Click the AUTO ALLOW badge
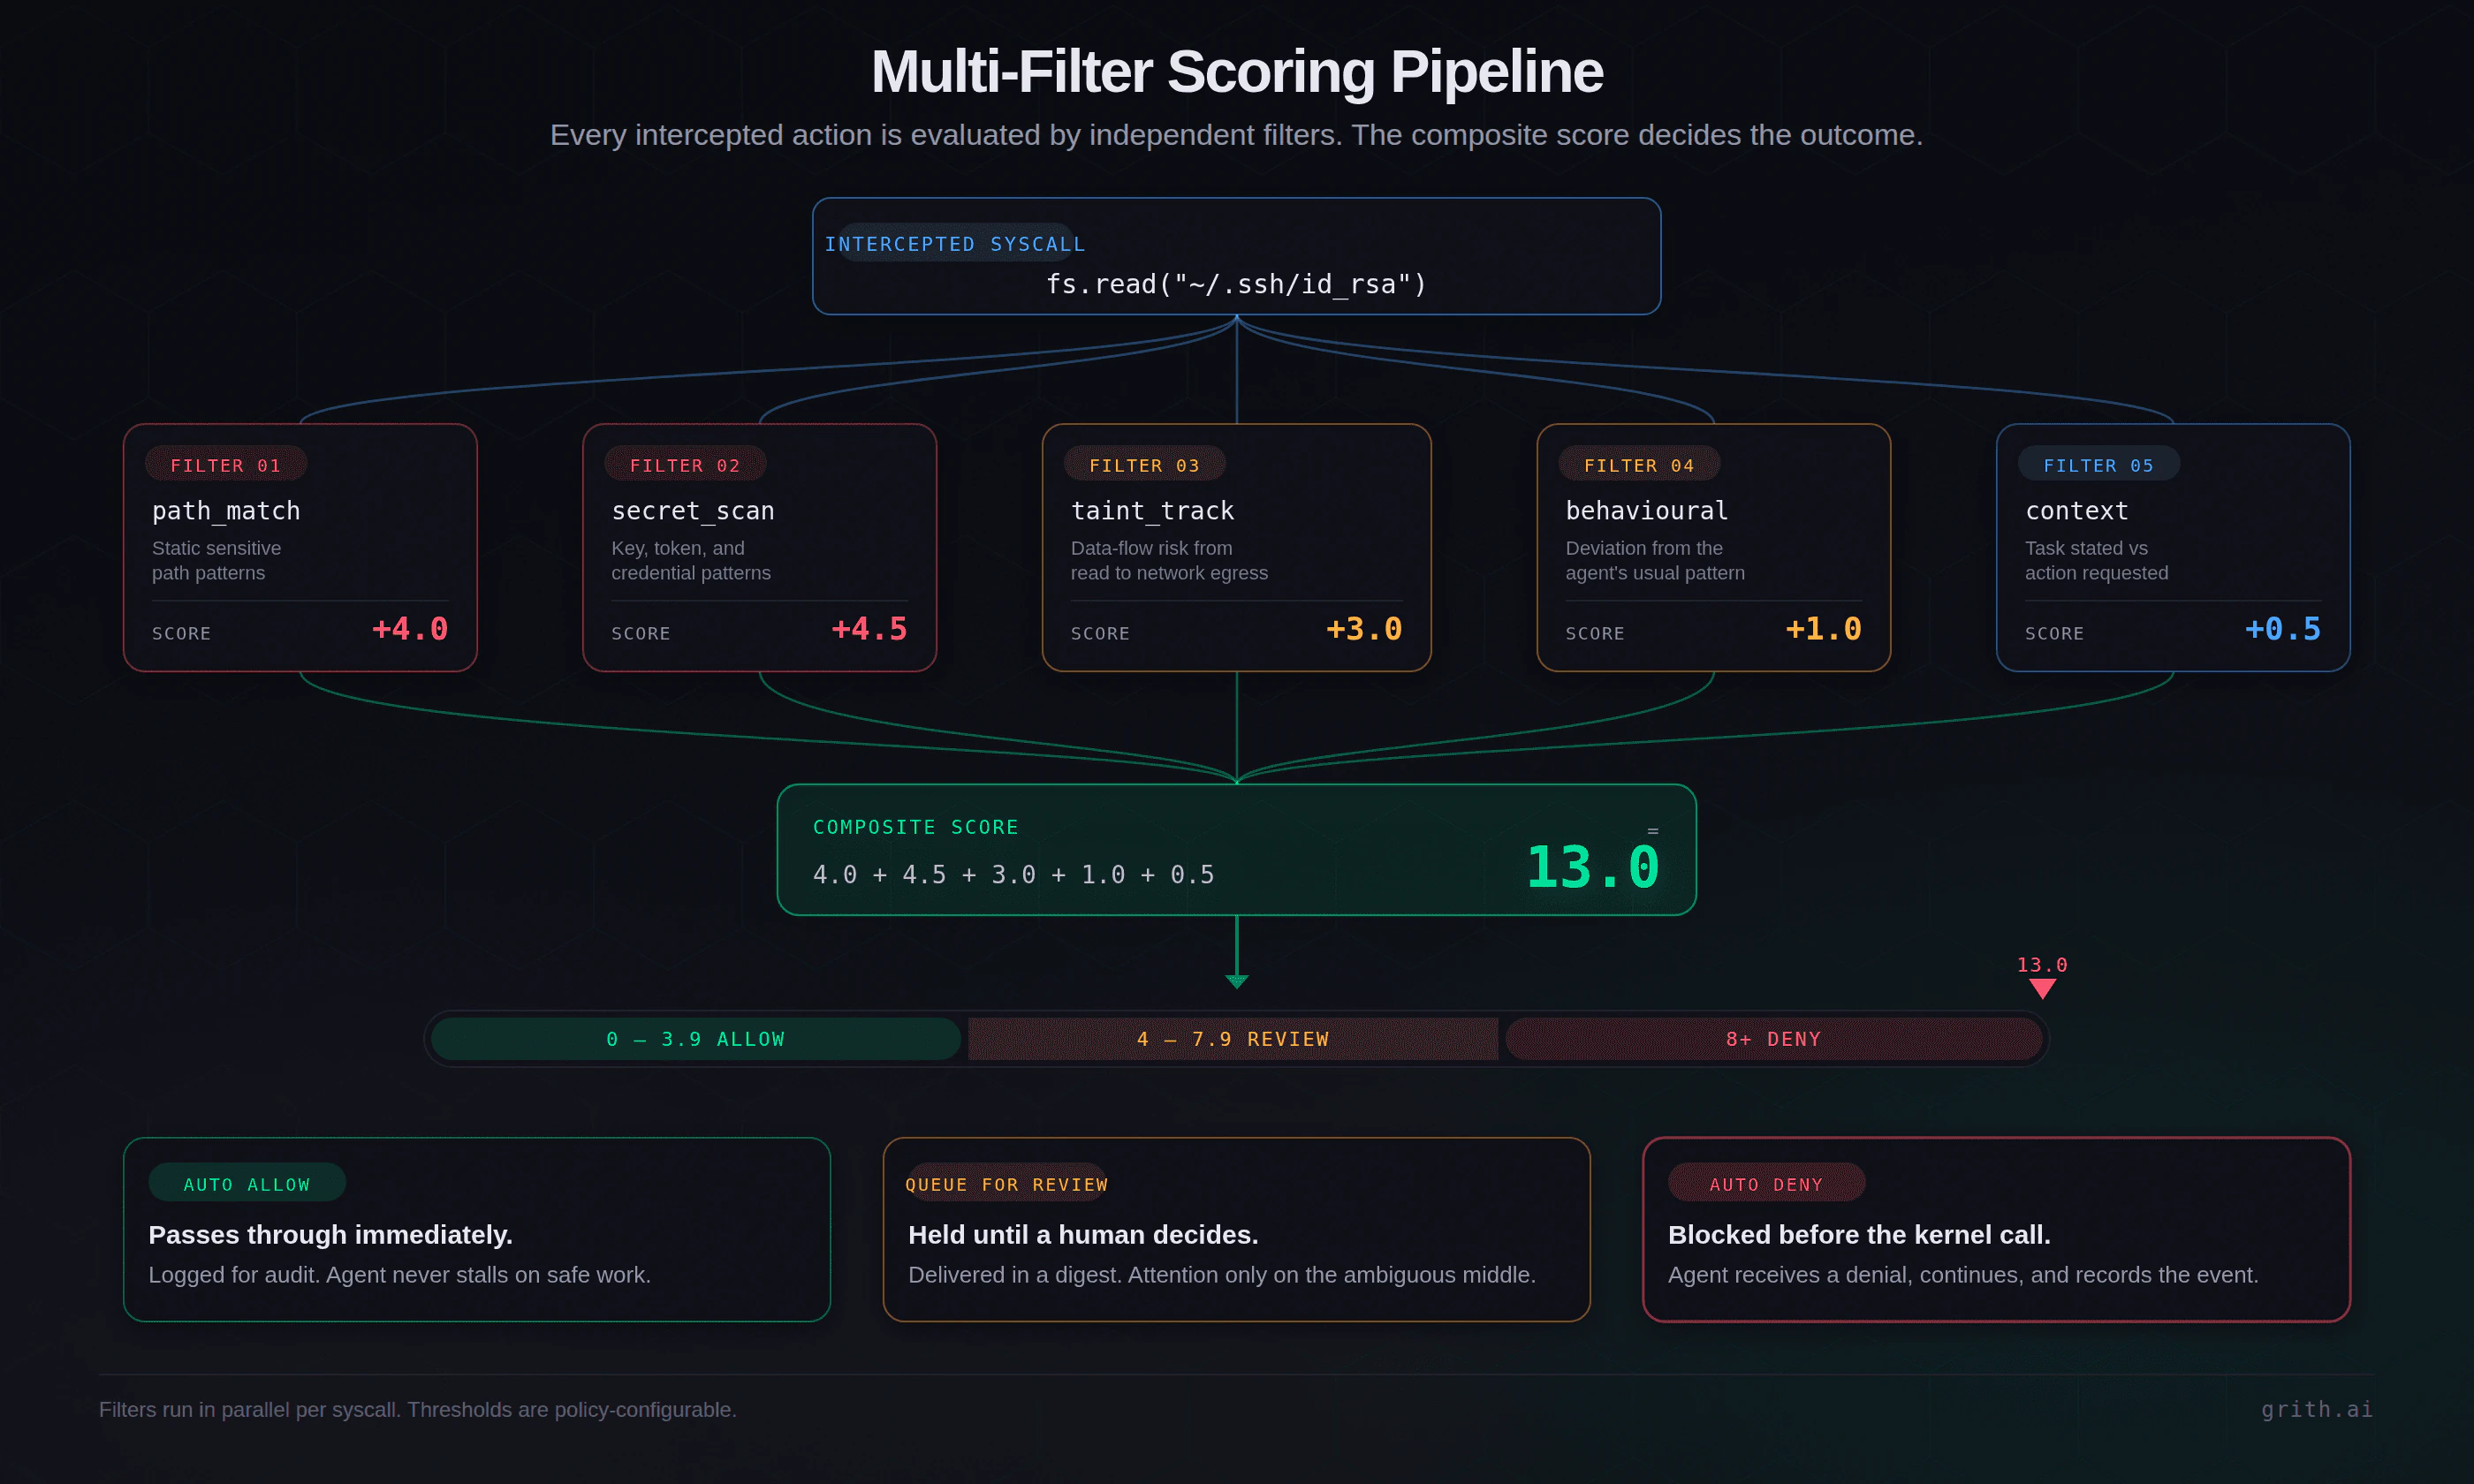The width and height of the screenshot is (2474, 1484). tap(247, 1184)
